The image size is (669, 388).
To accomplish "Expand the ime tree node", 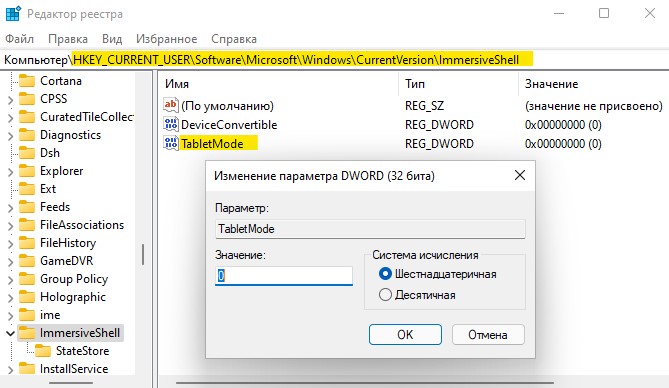I will (x=11, y=316).
